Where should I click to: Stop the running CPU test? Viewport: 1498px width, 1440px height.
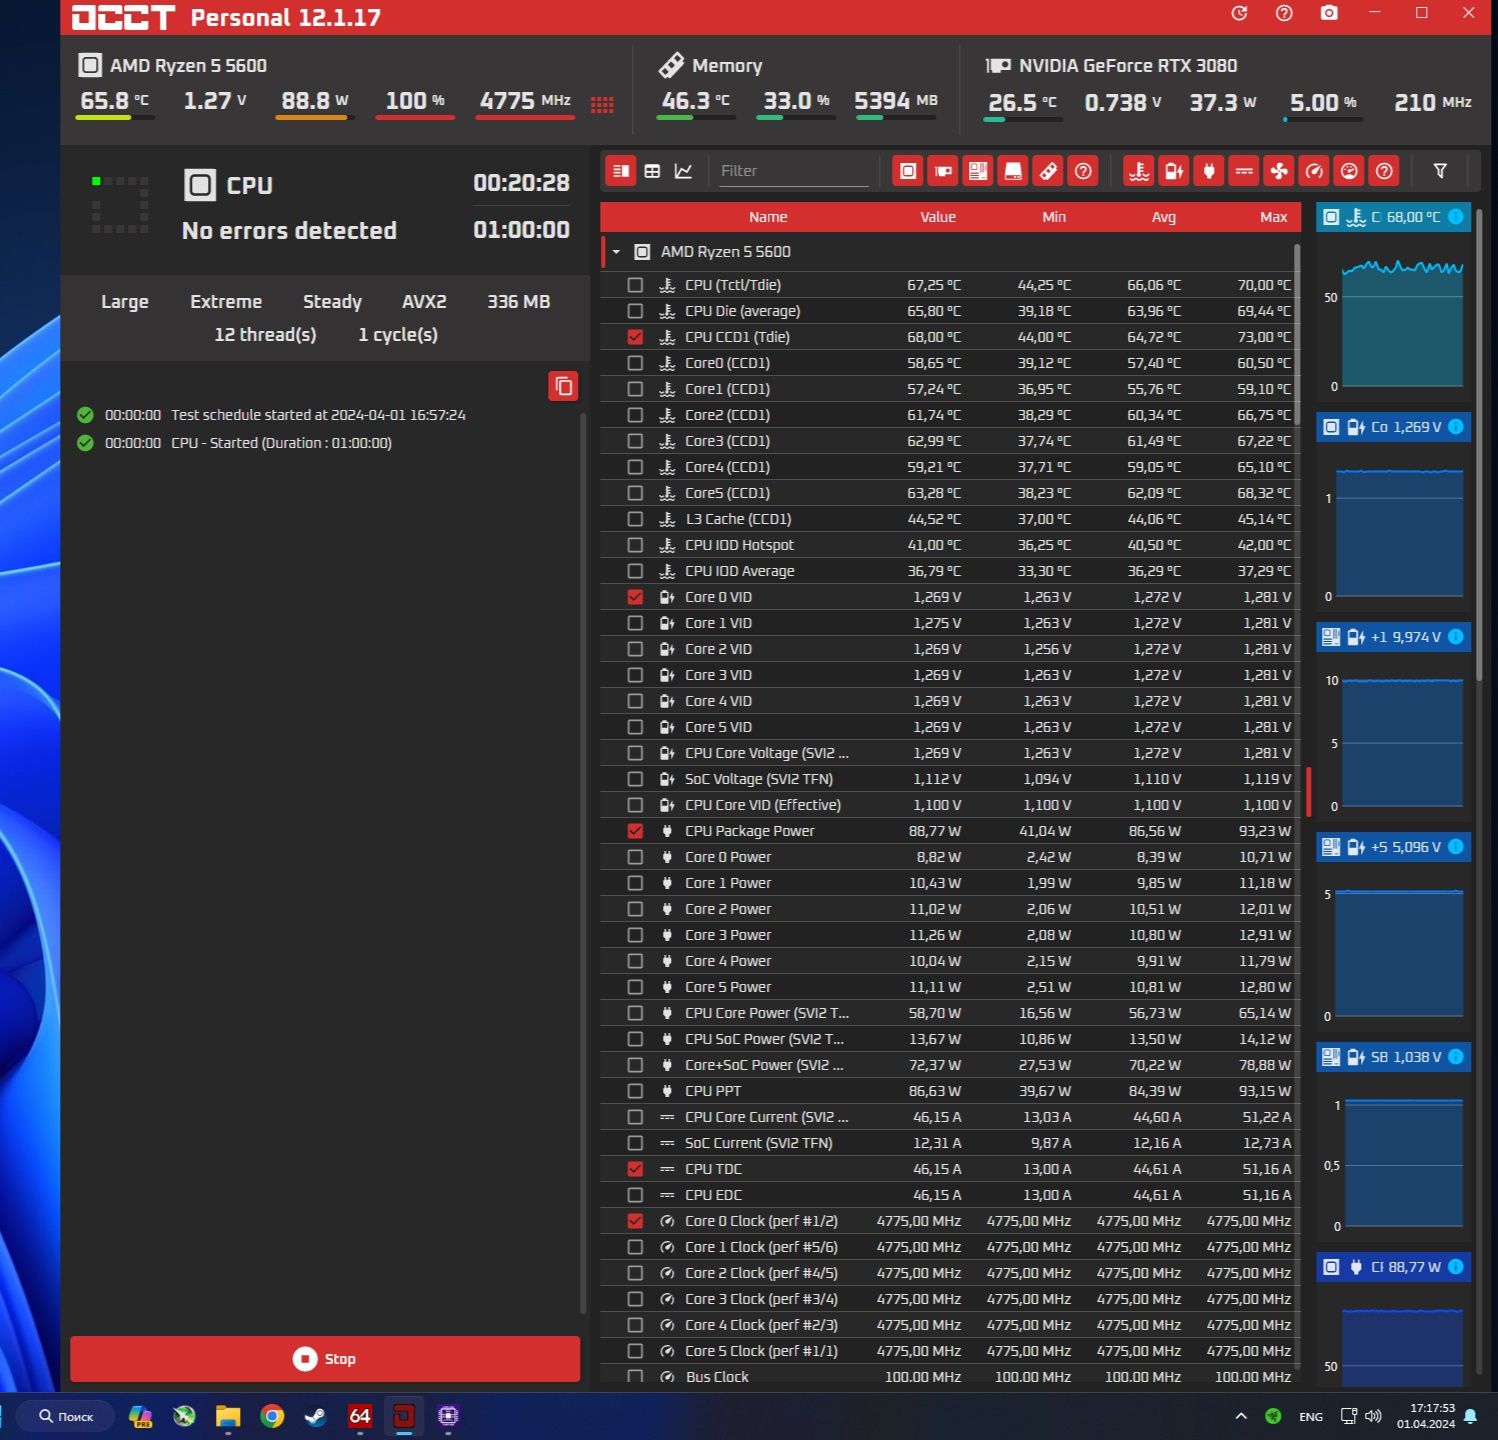(x=325, y=1359)
